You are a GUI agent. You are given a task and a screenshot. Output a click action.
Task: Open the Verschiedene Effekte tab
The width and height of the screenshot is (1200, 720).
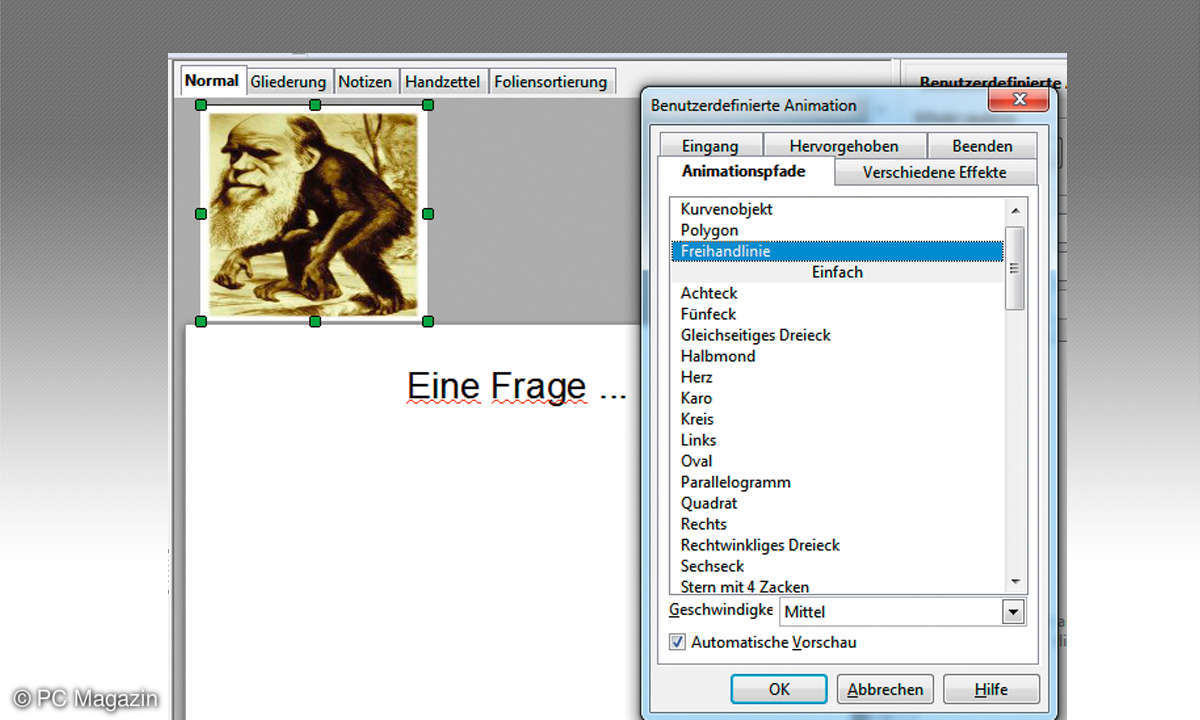pos(935,172)
